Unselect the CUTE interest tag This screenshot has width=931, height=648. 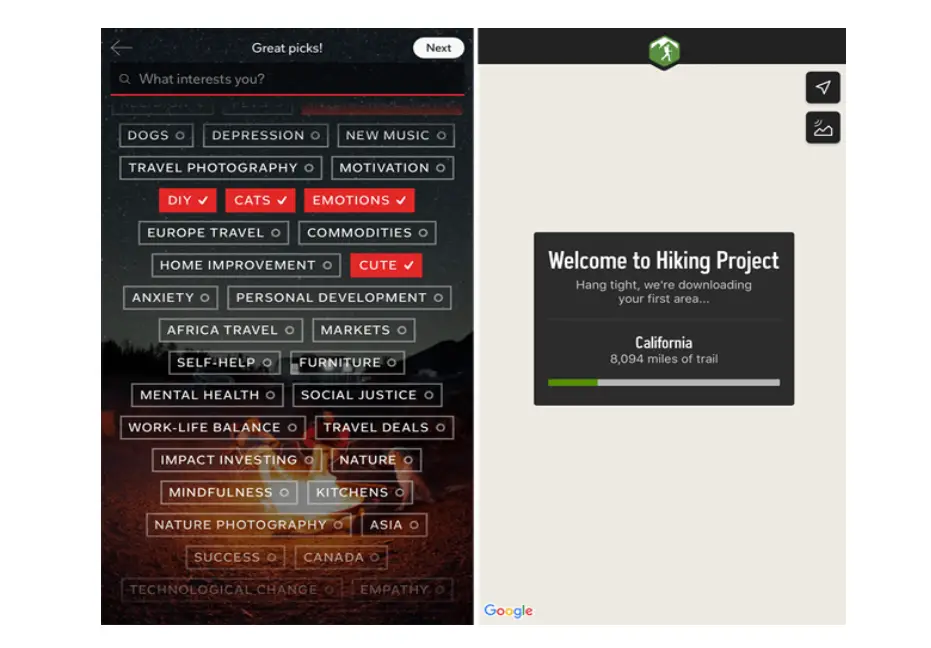pos(385,265)
